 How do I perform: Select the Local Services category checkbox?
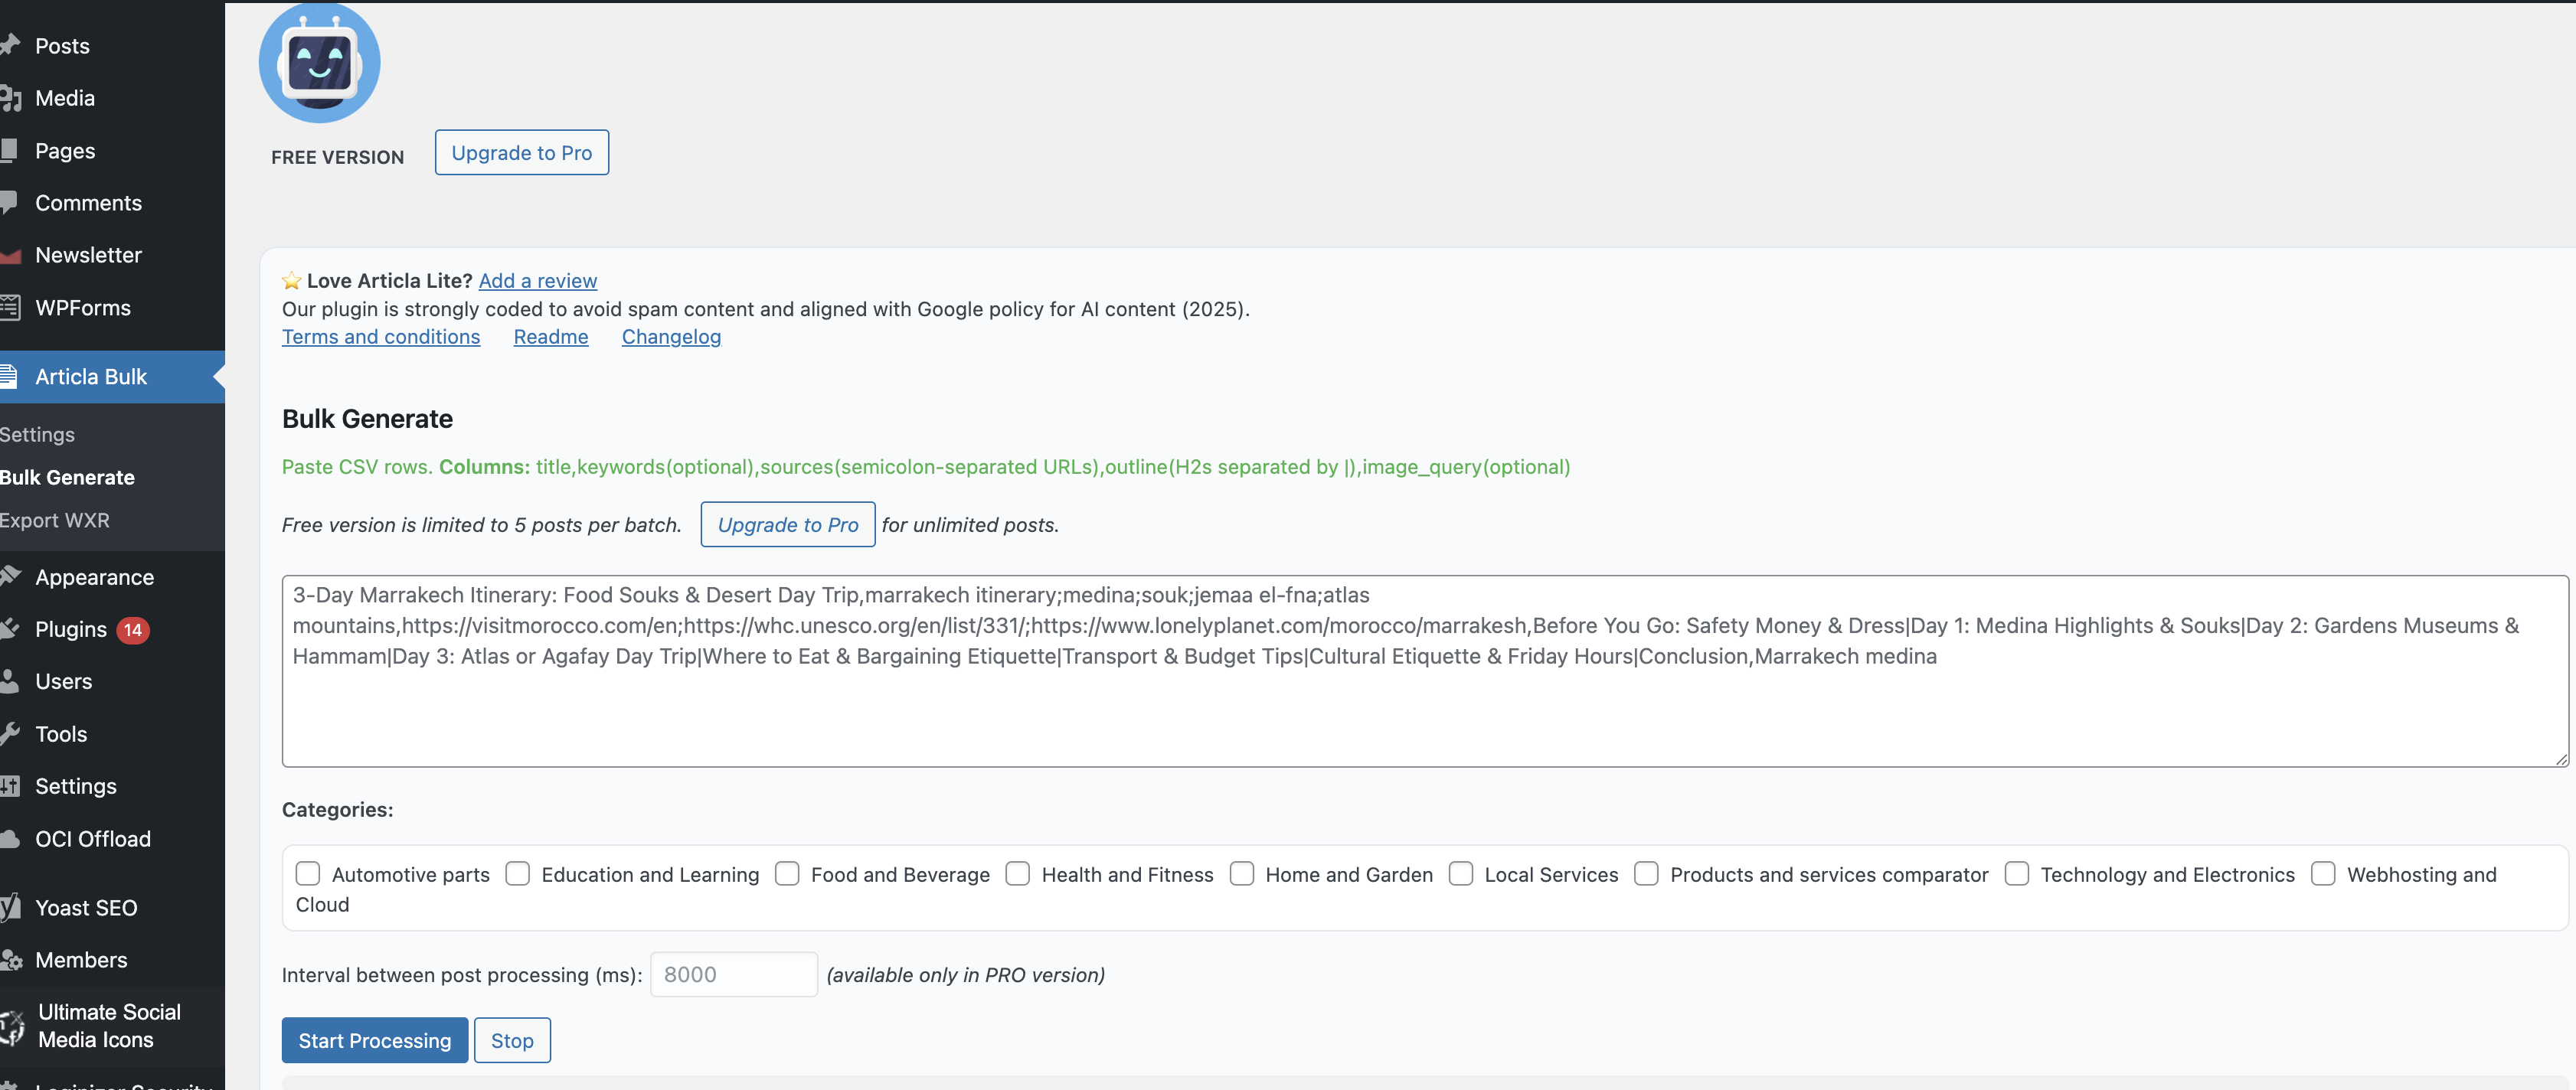1460,874
